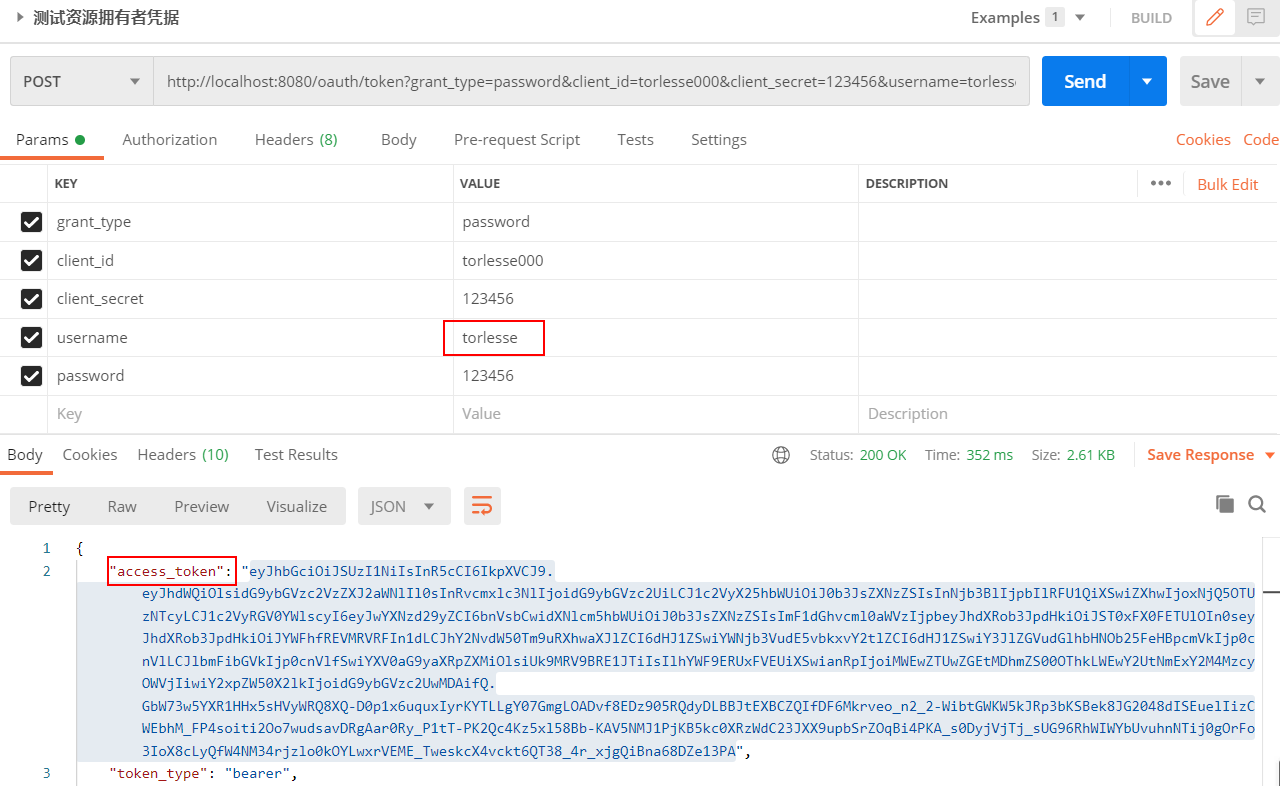
Task: Open the three-dots column options
Action: pyautogui.click(x=1160, y=183)
